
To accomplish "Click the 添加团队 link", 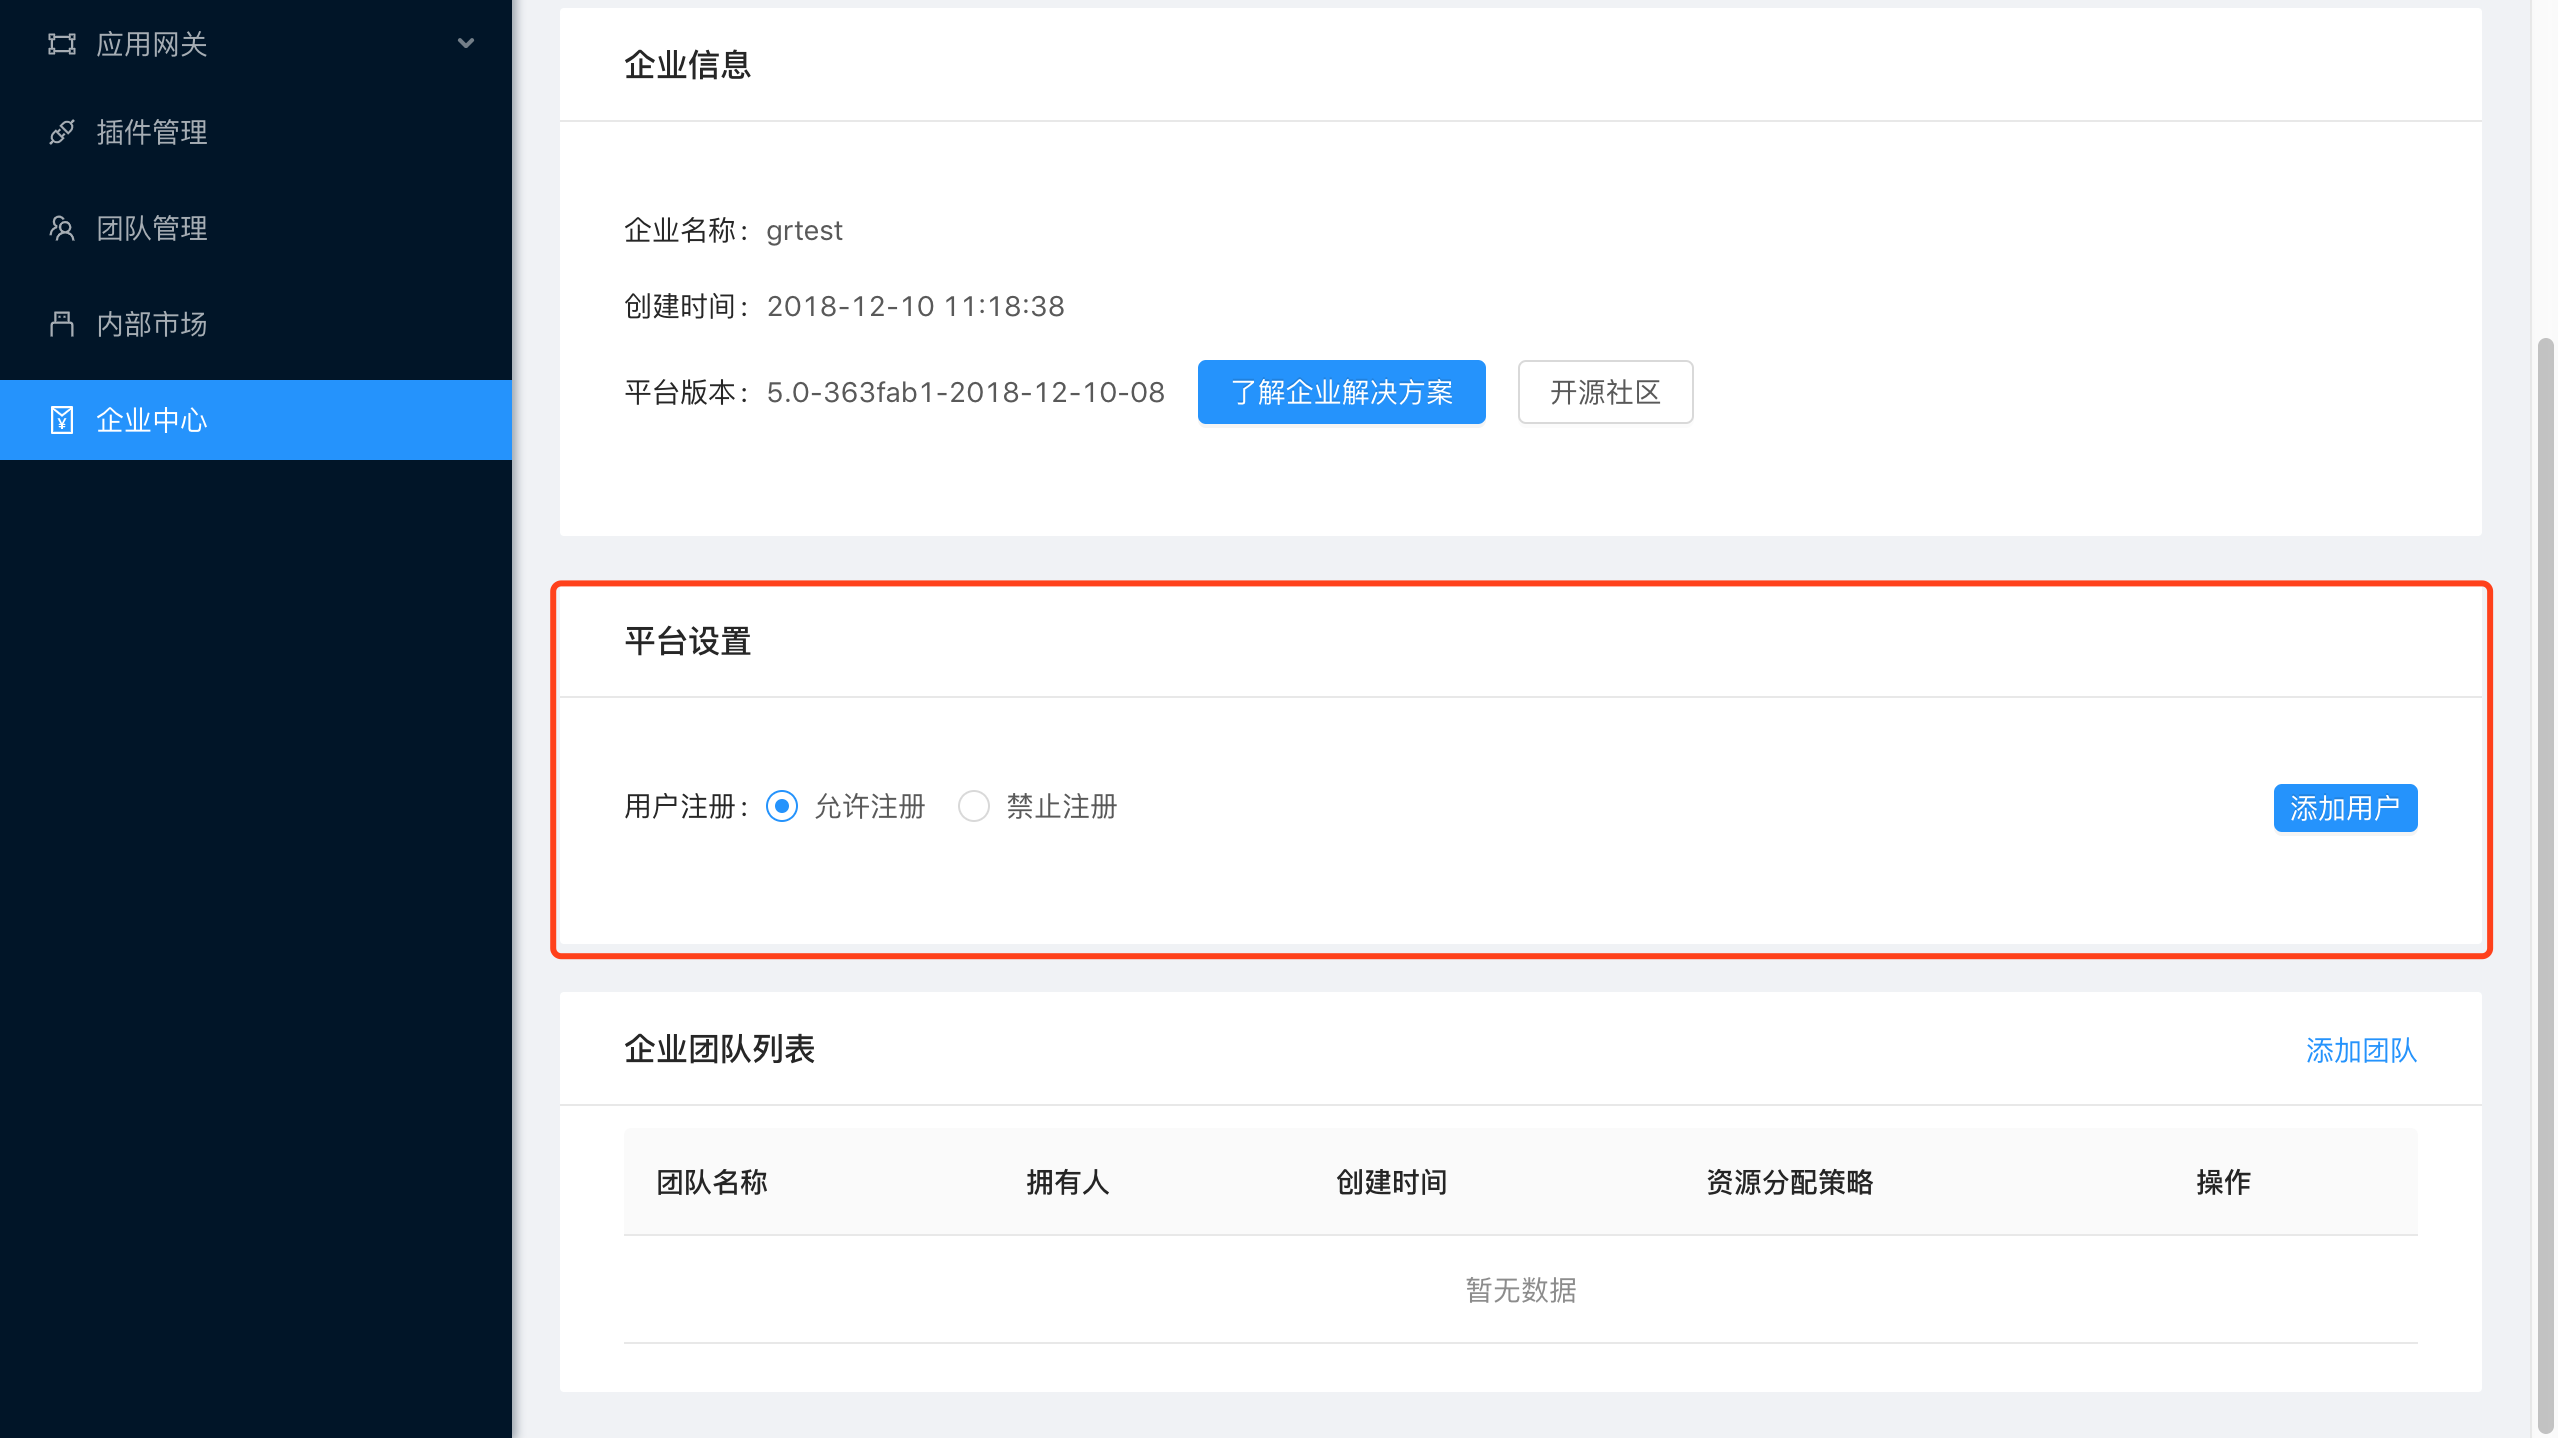I will 2361,1050.
